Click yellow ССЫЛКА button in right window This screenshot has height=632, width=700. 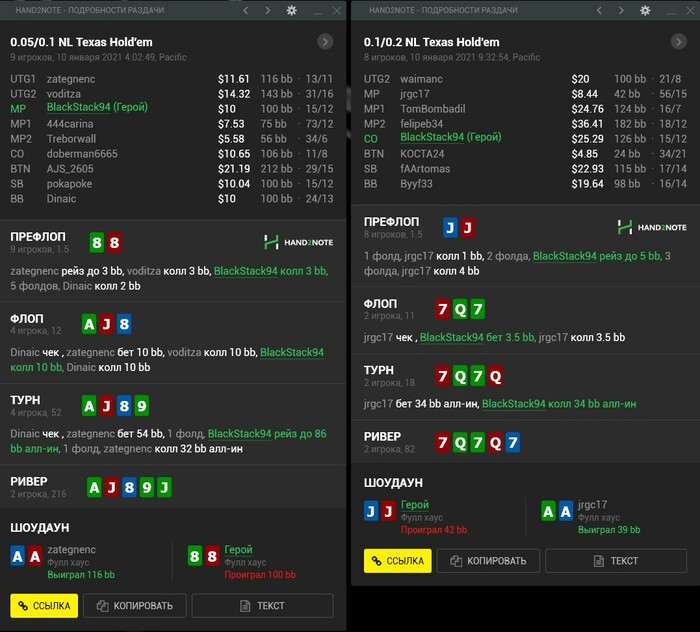point(398,561)
